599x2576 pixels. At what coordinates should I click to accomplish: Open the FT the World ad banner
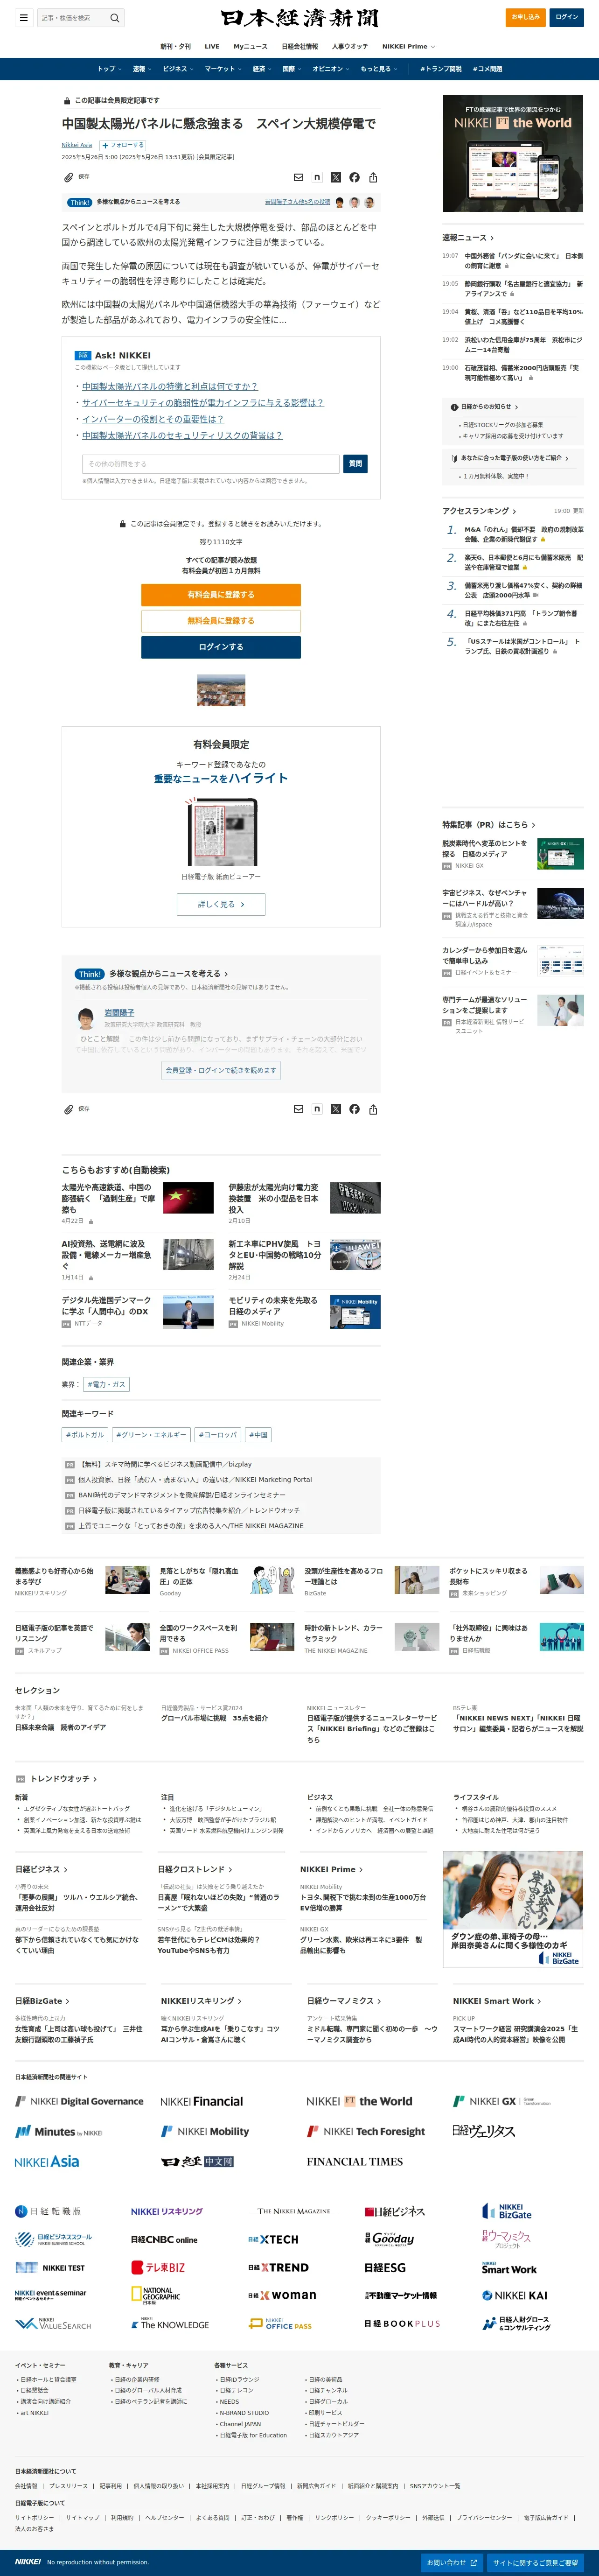(x=513, y=153)
